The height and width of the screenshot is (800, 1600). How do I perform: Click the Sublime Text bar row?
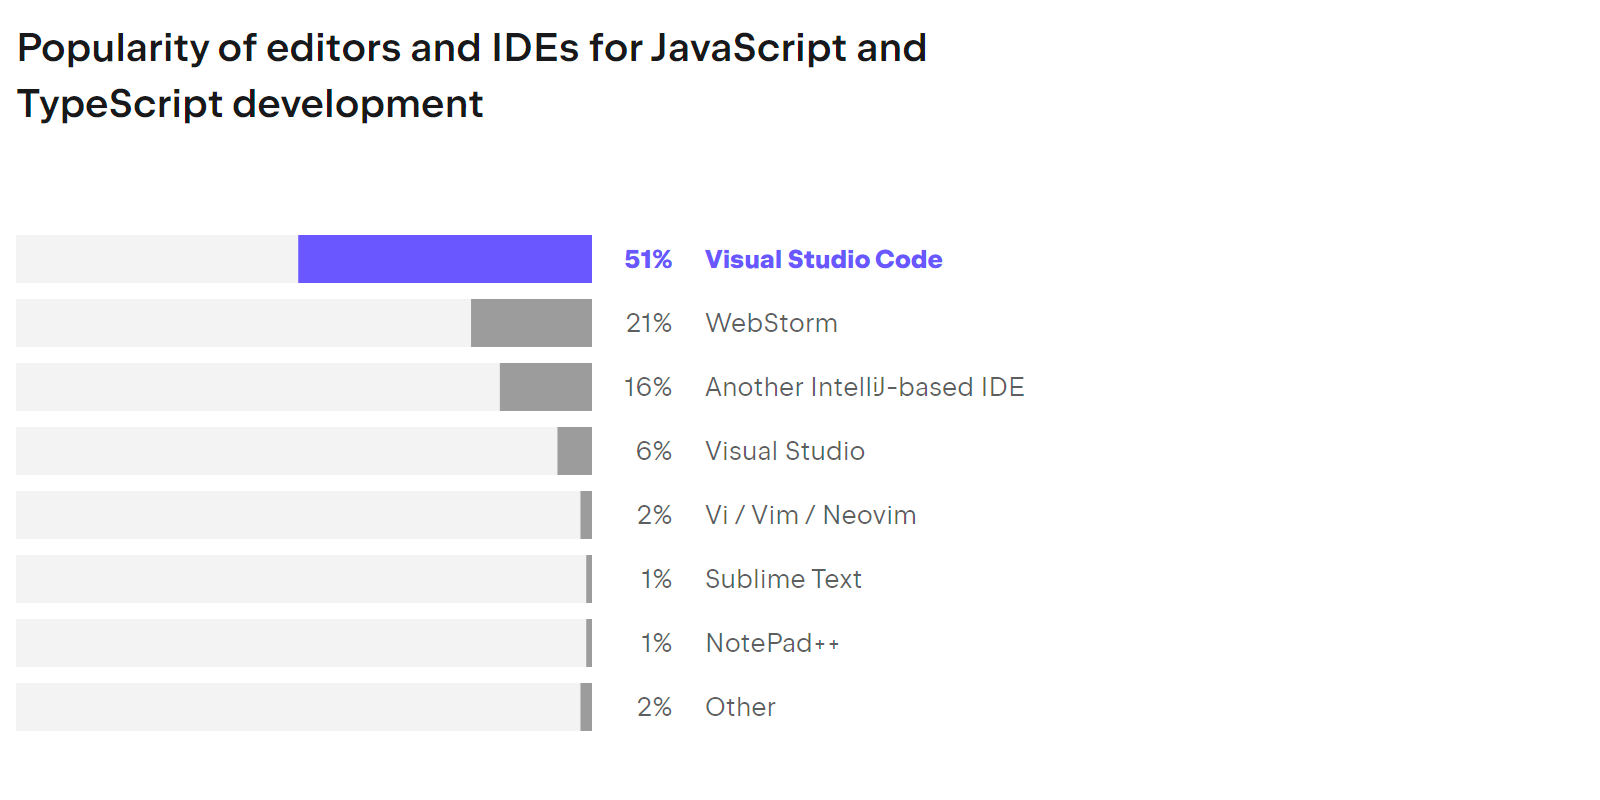coord(304,579)
